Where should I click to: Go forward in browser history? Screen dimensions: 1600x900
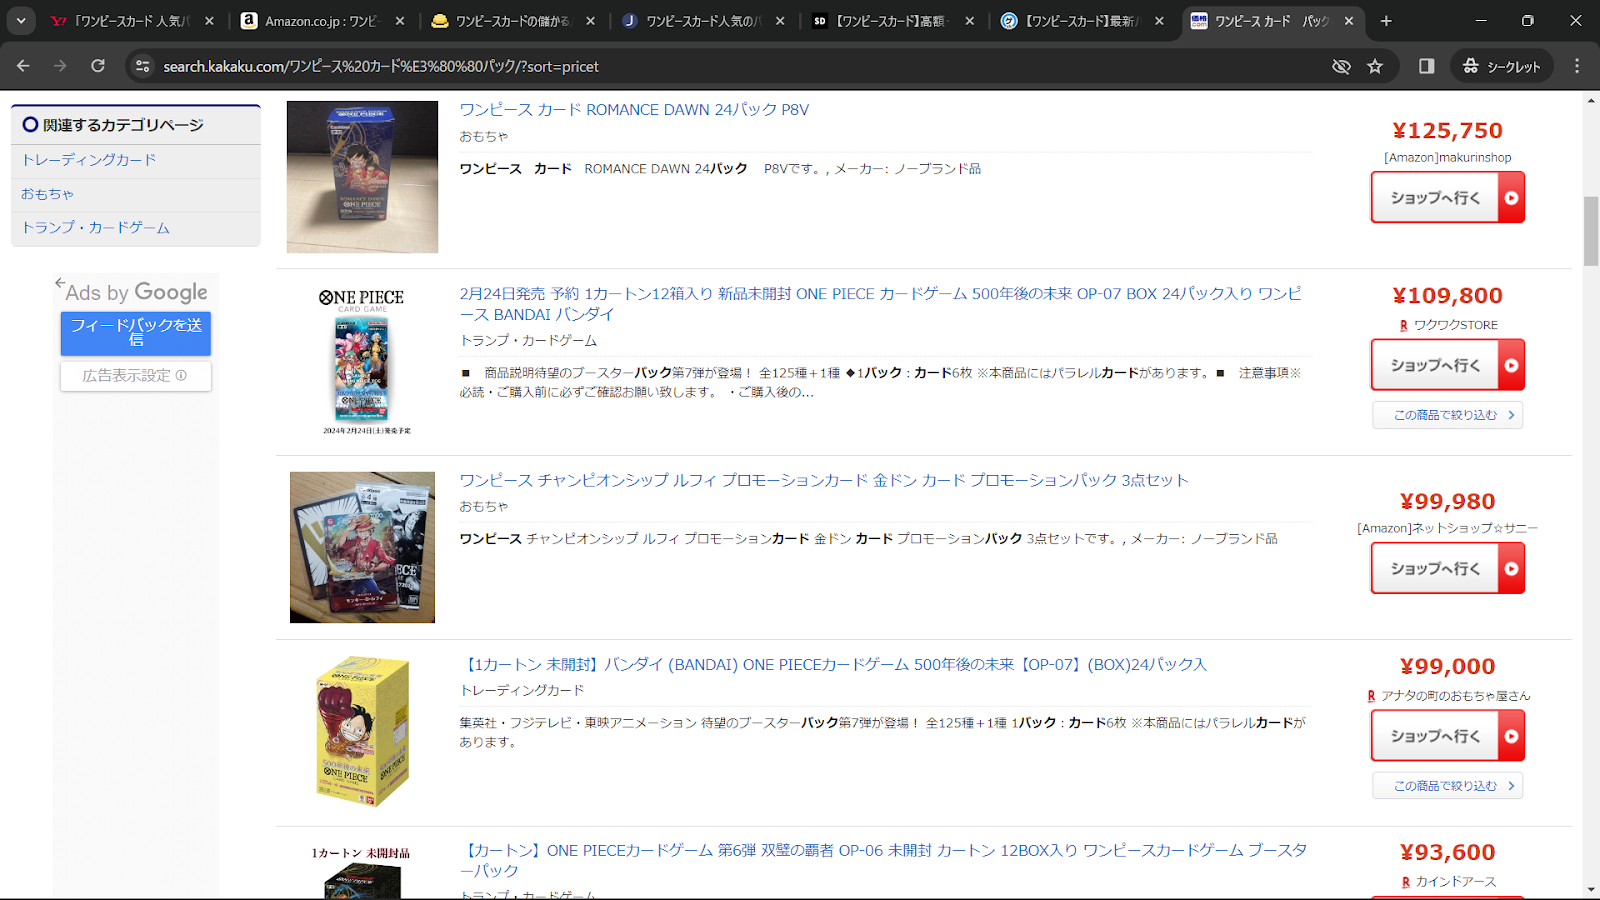pos(60,66)
